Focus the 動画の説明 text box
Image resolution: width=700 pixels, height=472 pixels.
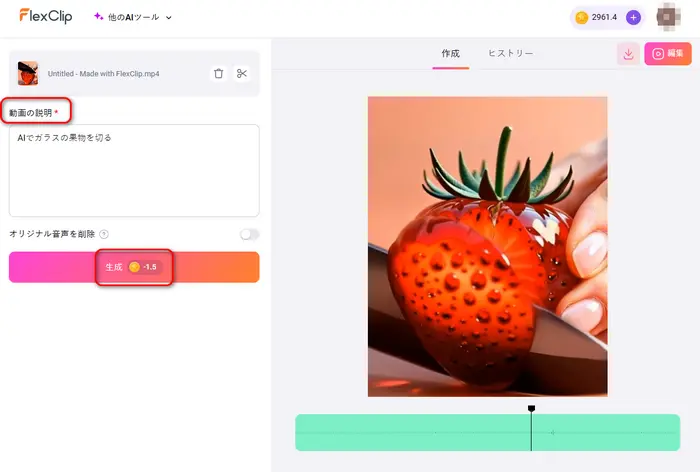pyautogui.click(x=134, y=171)
